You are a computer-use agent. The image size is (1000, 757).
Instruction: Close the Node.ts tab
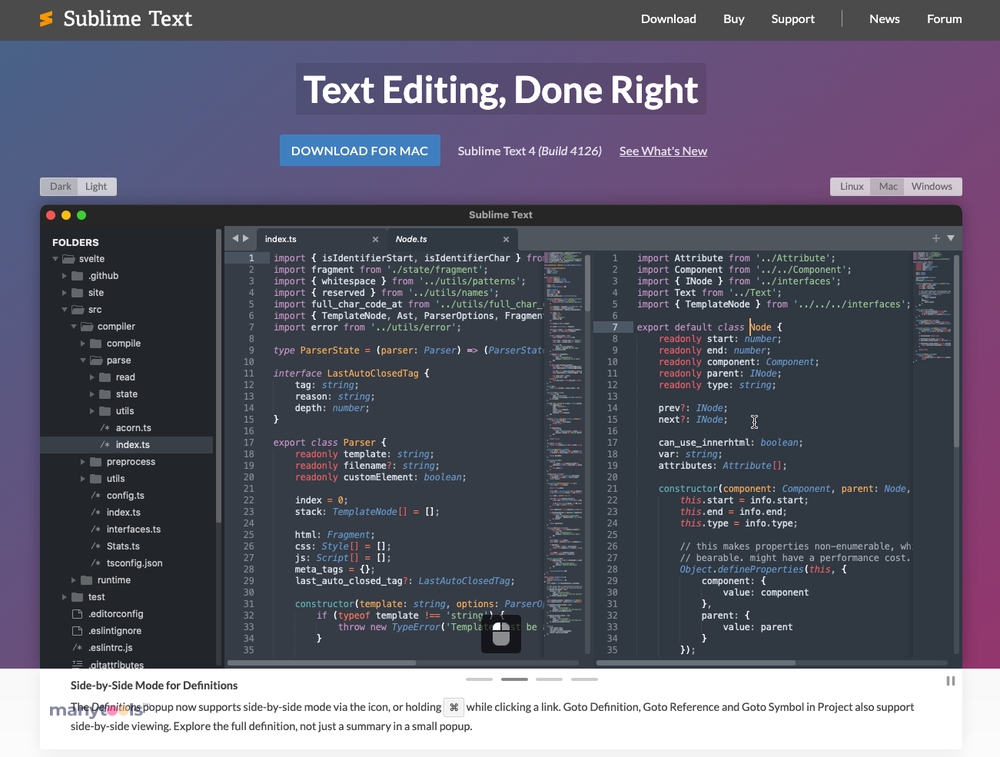click(x=506, y=239)
